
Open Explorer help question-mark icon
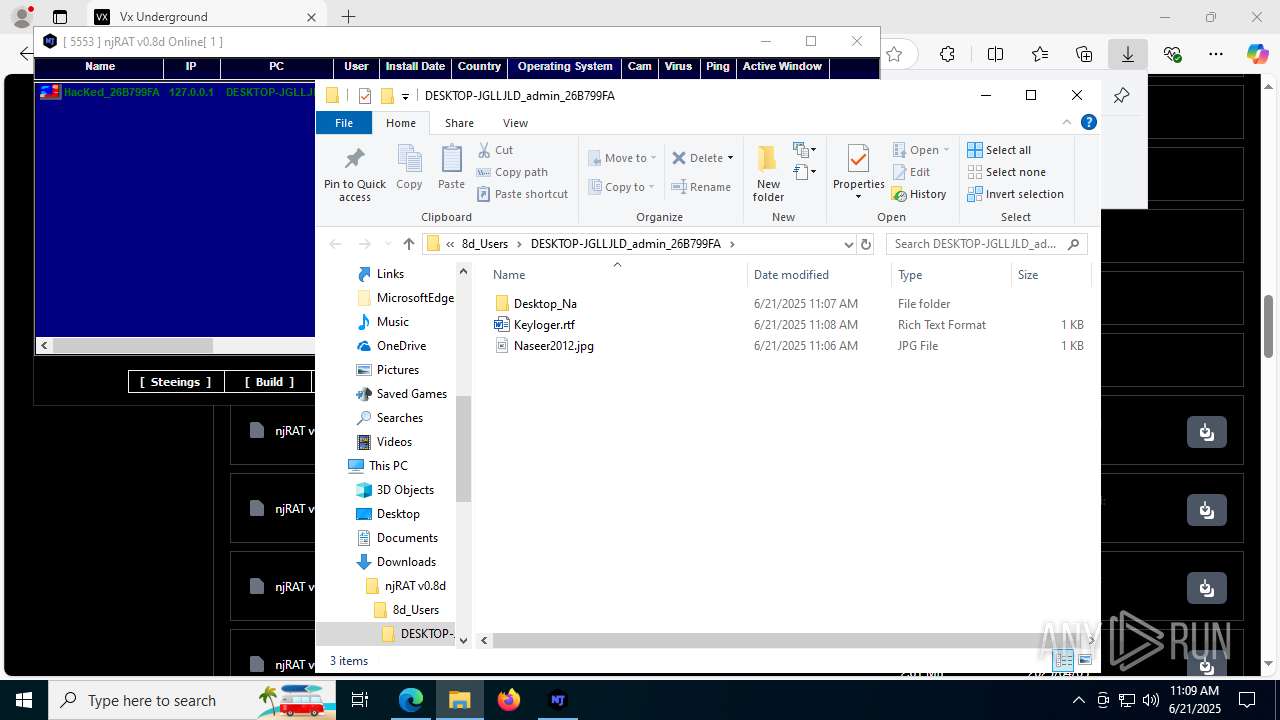point(1089,122)
